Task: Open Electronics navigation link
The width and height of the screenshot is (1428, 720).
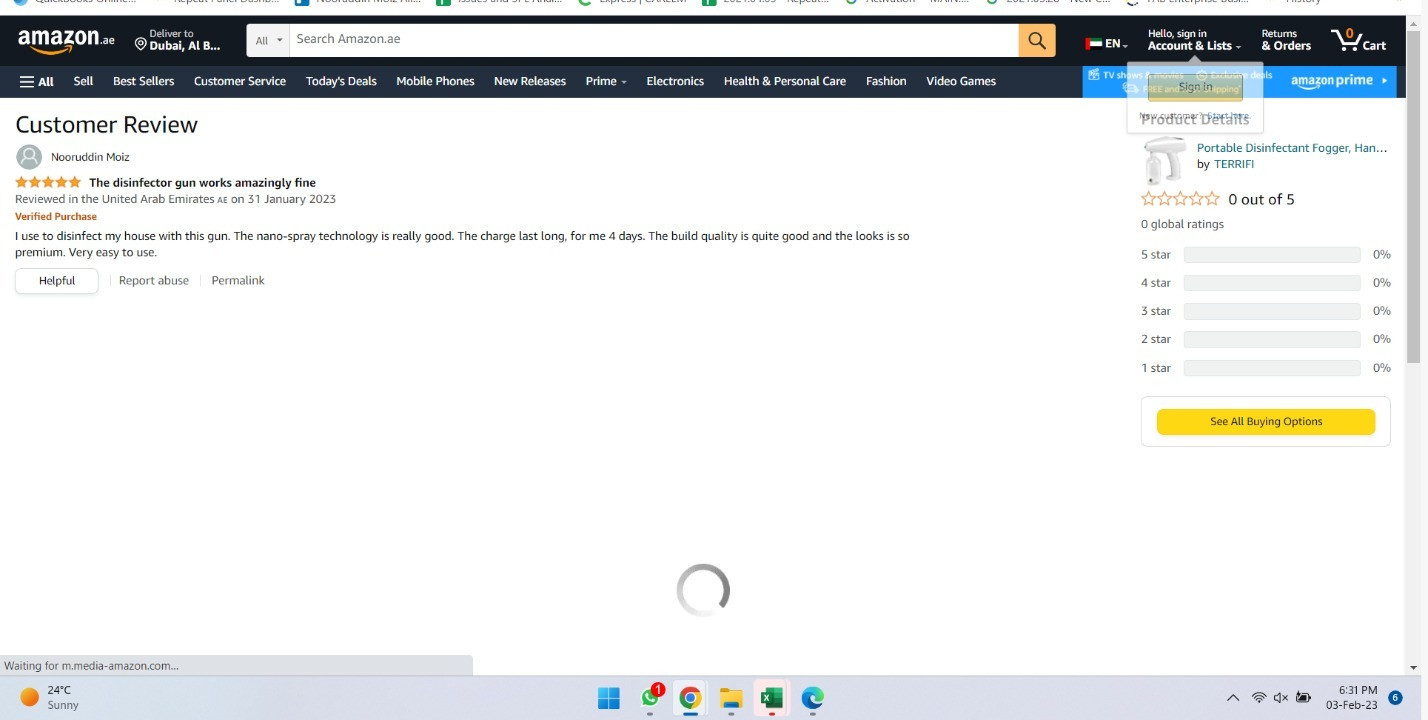Action: (x=675, y=81)
